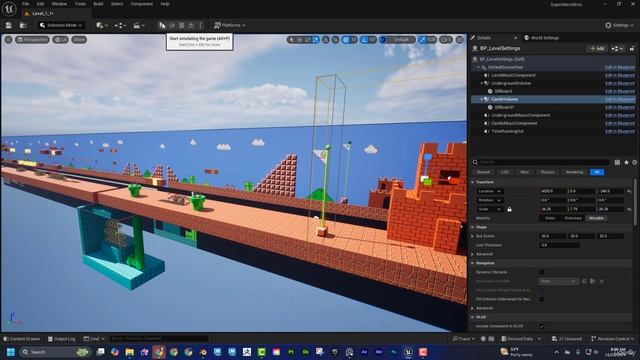
Task: Open the property matrix grid icon
Action: [617, 162]
